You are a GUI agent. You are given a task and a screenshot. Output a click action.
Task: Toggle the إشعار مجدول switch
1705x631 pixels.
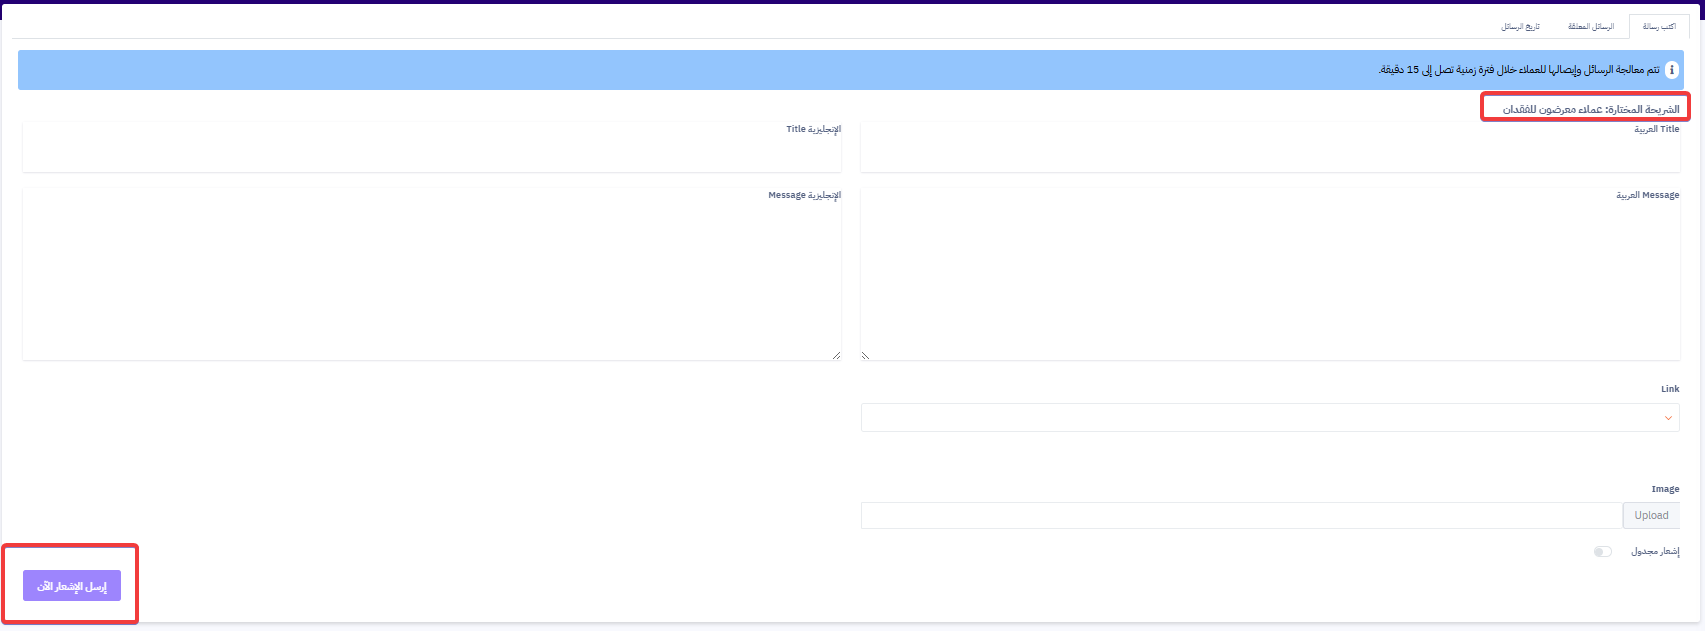(1603, 552)
